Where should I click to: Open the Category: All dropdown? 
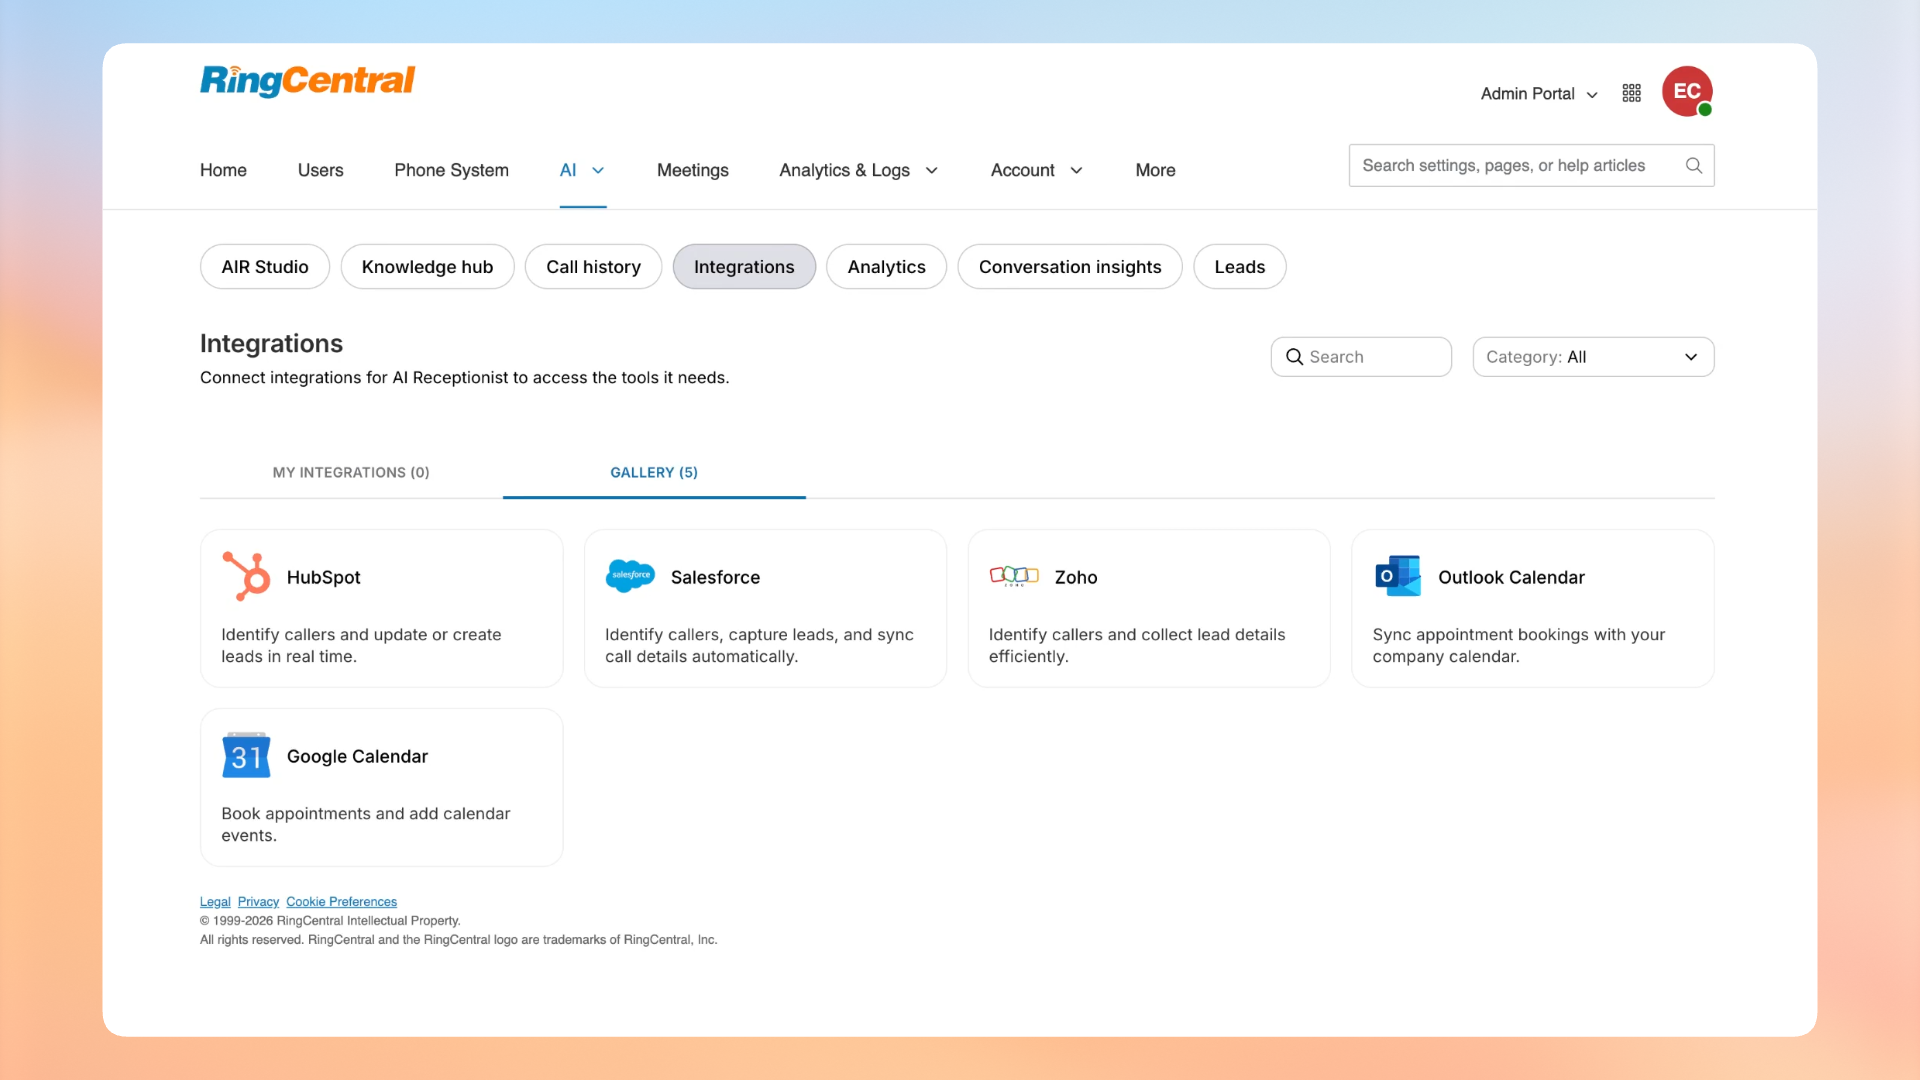(1593, 356)
